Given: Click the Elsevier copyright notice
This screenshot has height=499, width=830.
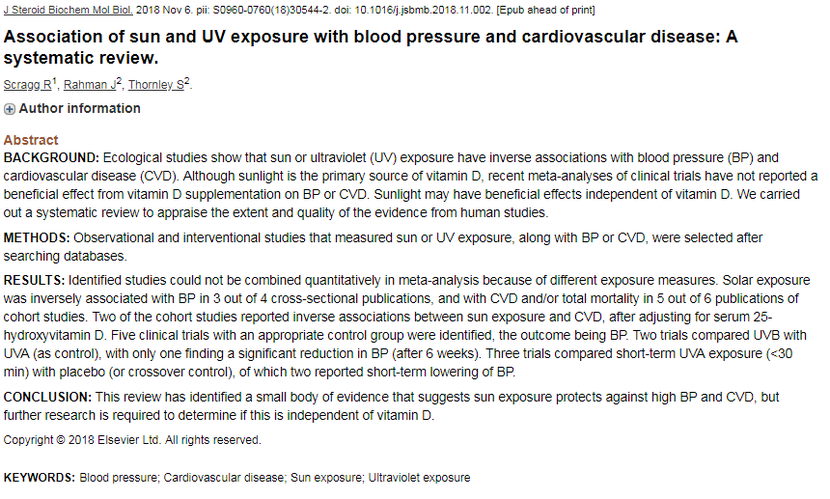Looking at the screenshot, I should pos(132,440).
